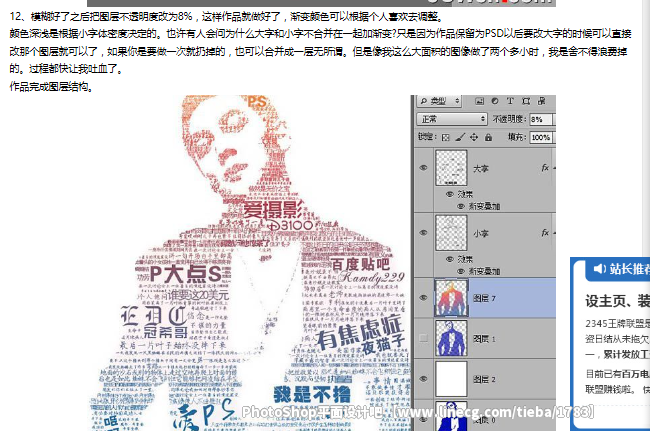Click the 图层 1 layer name

tap(484, 339)
